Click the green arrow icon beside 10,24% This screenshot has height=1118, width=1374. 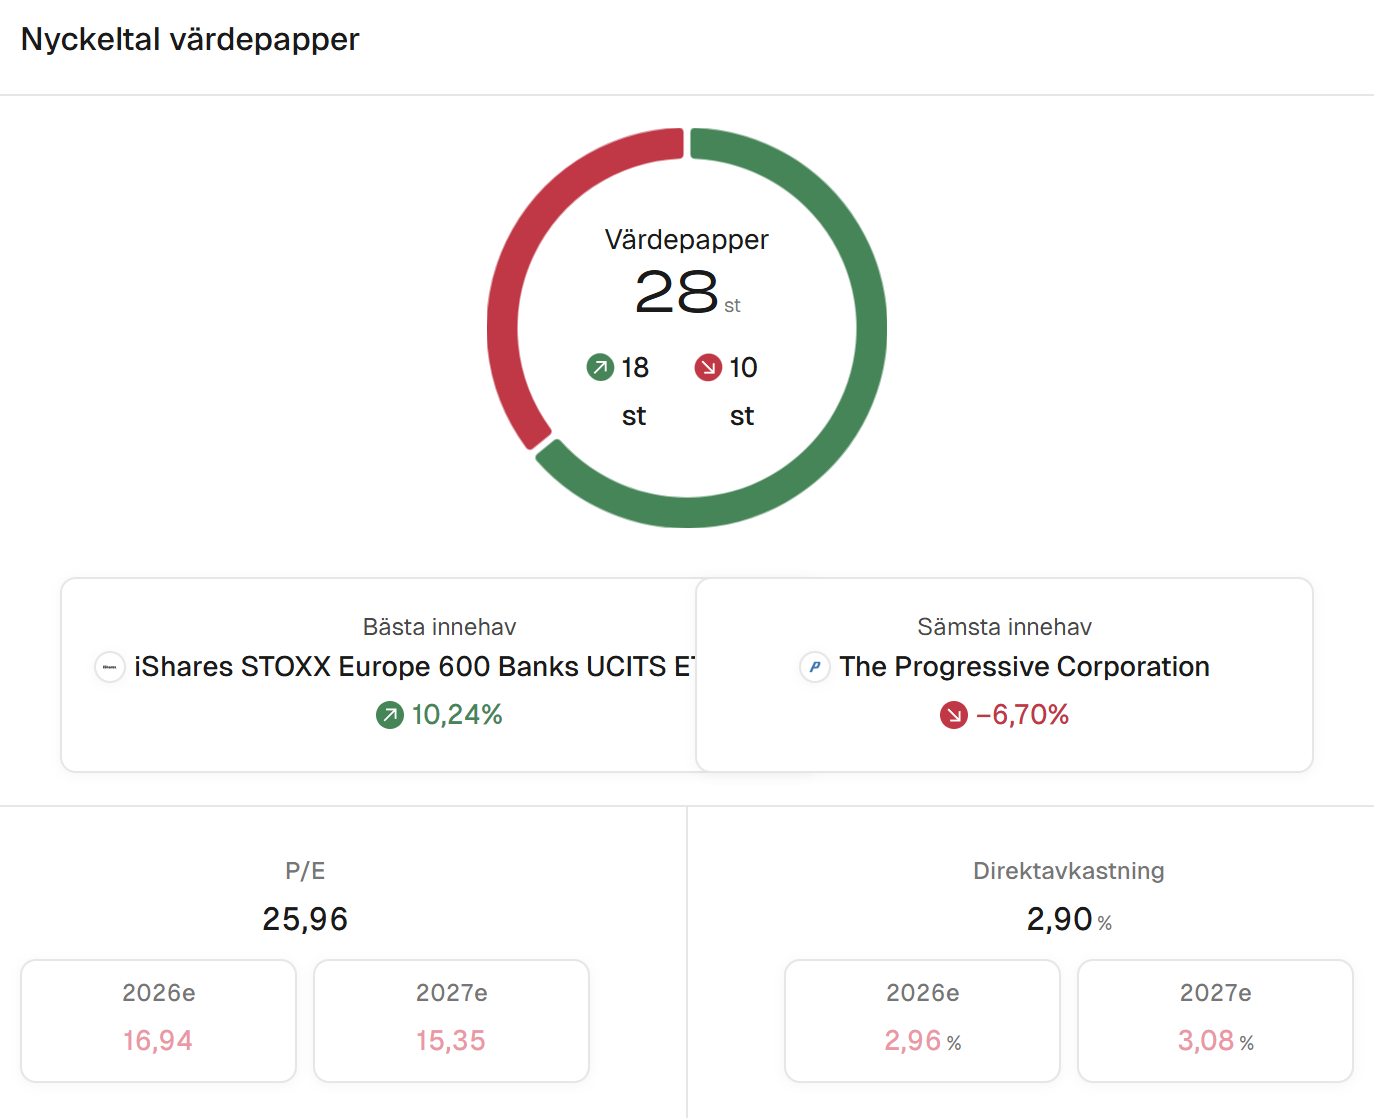390,715
